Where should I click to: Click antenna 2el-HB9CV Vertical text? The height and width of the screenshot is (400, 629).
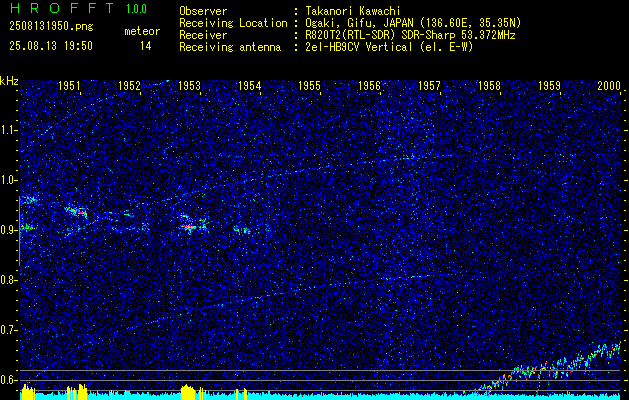point(389,47)
